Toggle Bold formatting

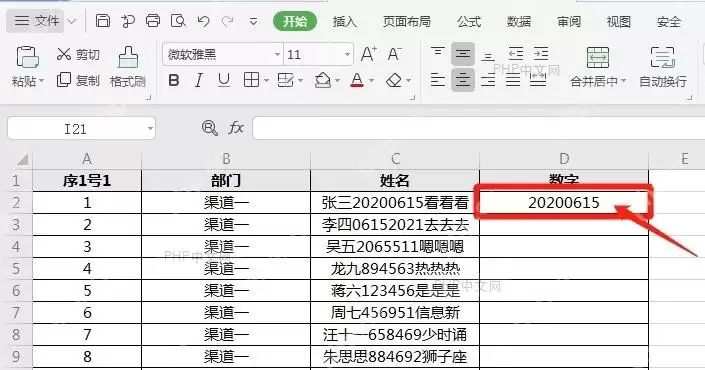coord(174,80)
